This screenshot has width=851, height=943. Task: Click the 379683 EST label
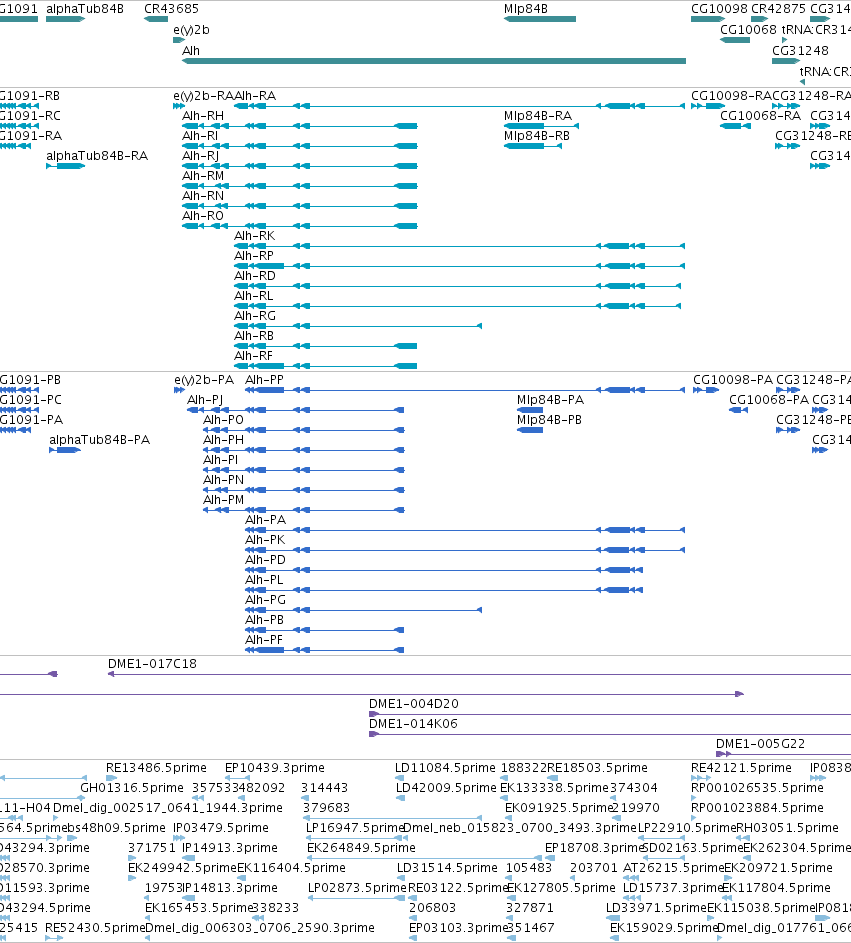click(x=325, y=807)
